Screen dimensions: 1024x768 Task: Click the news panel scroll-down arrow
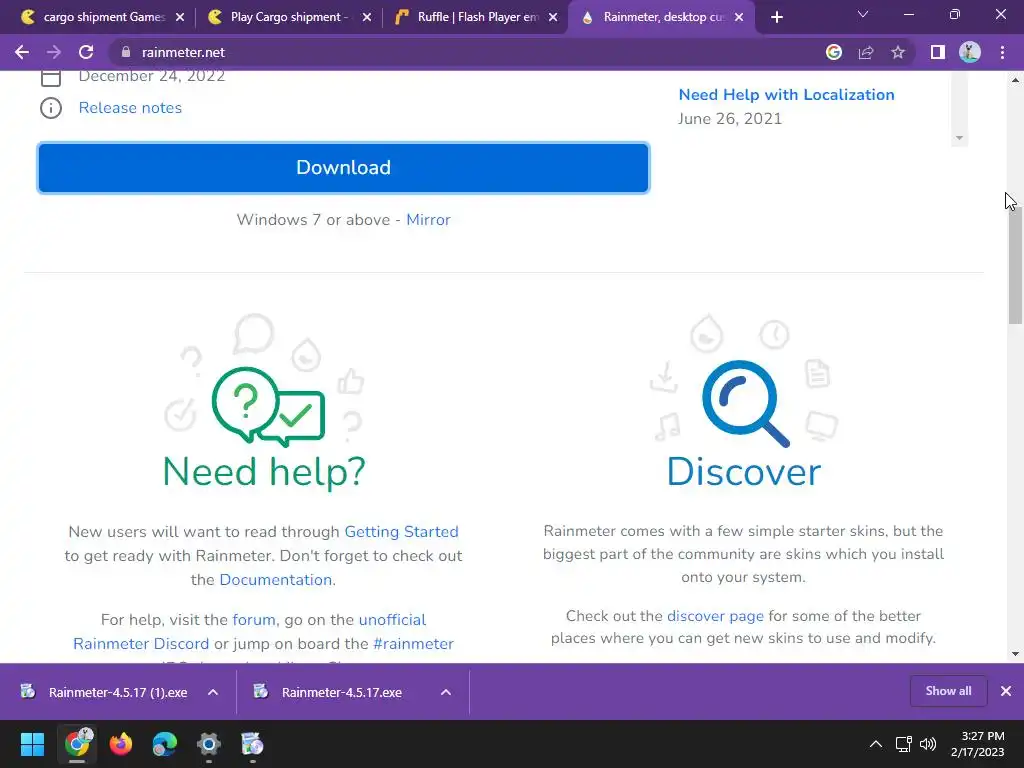959,138
